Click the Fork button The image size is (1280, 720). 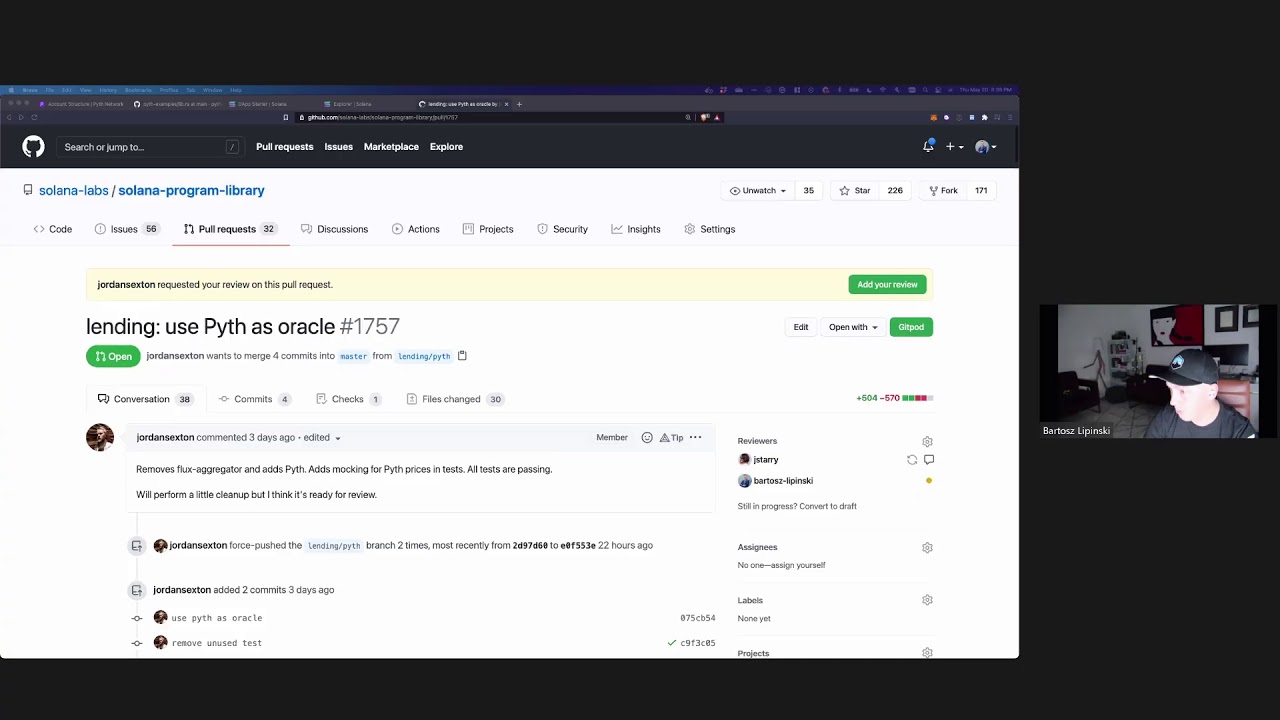coord(943,190)
